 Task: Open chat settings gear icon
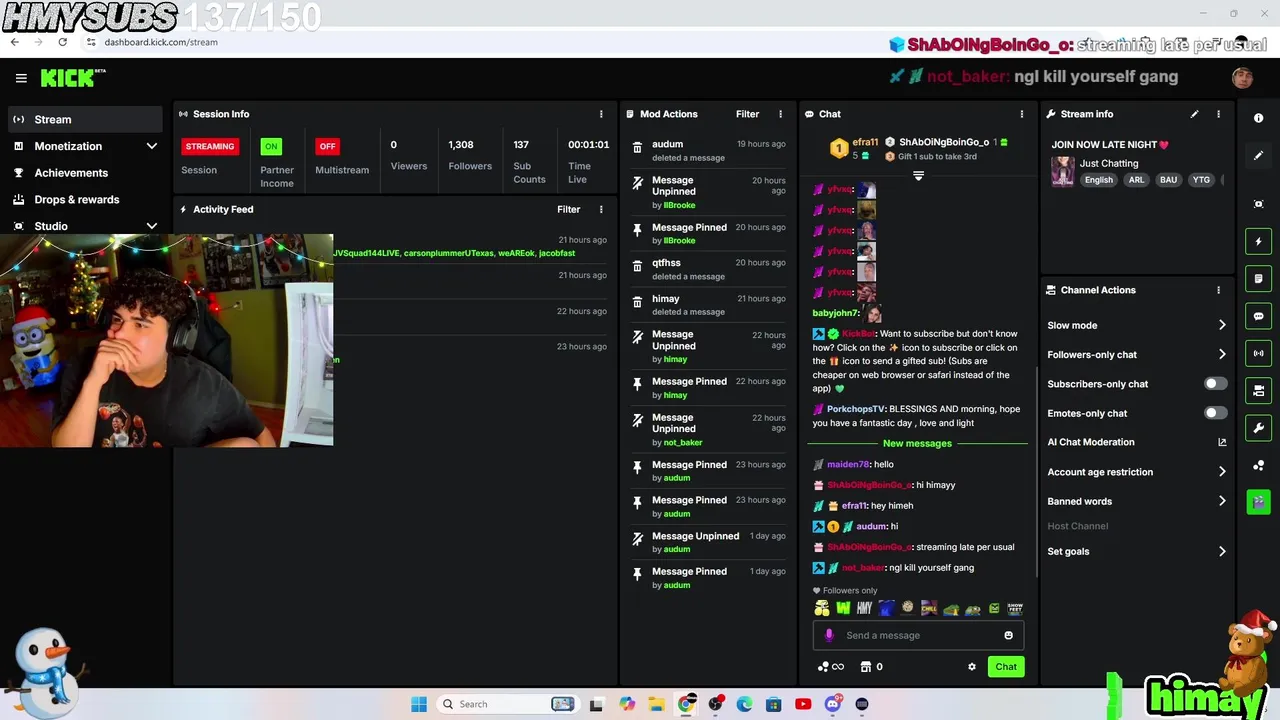(x=971, y=667)
